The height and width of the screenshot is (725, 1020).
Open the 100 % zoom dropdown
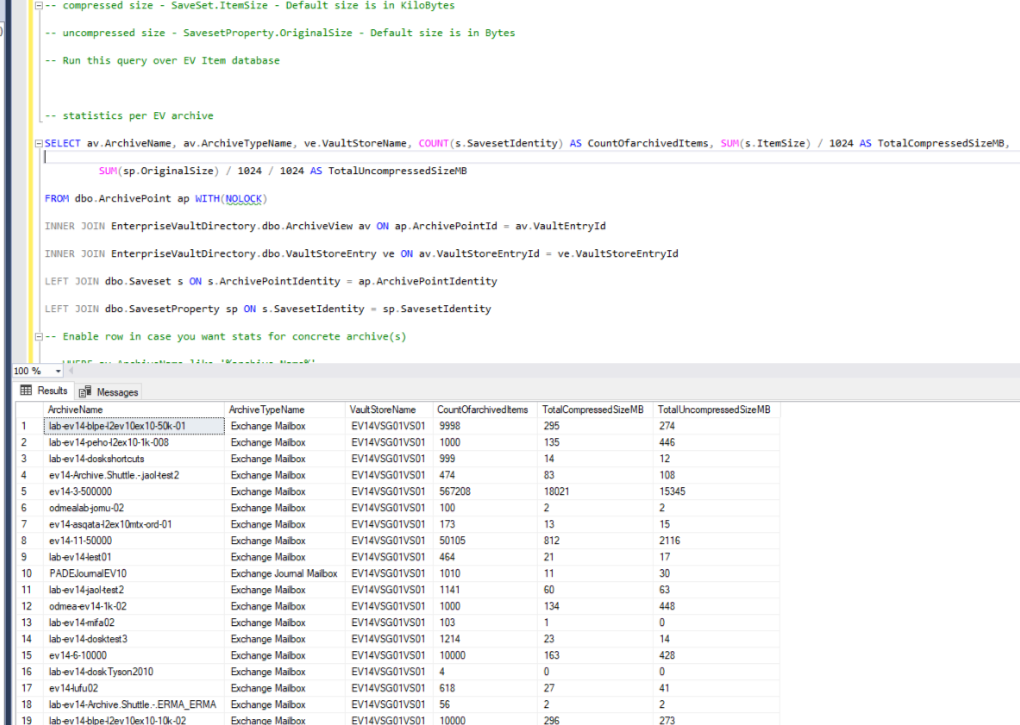(58, 371)
